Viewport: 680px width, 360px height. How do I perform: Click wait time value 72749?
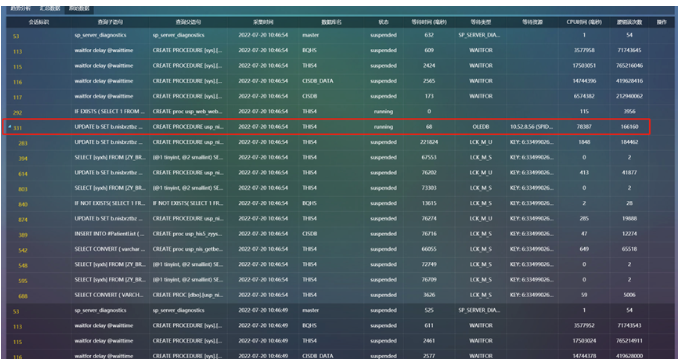428,264
